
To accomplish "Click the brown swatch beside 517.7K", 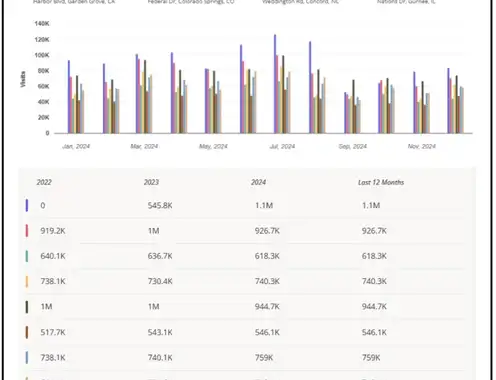I will click(x=27, y=332).
